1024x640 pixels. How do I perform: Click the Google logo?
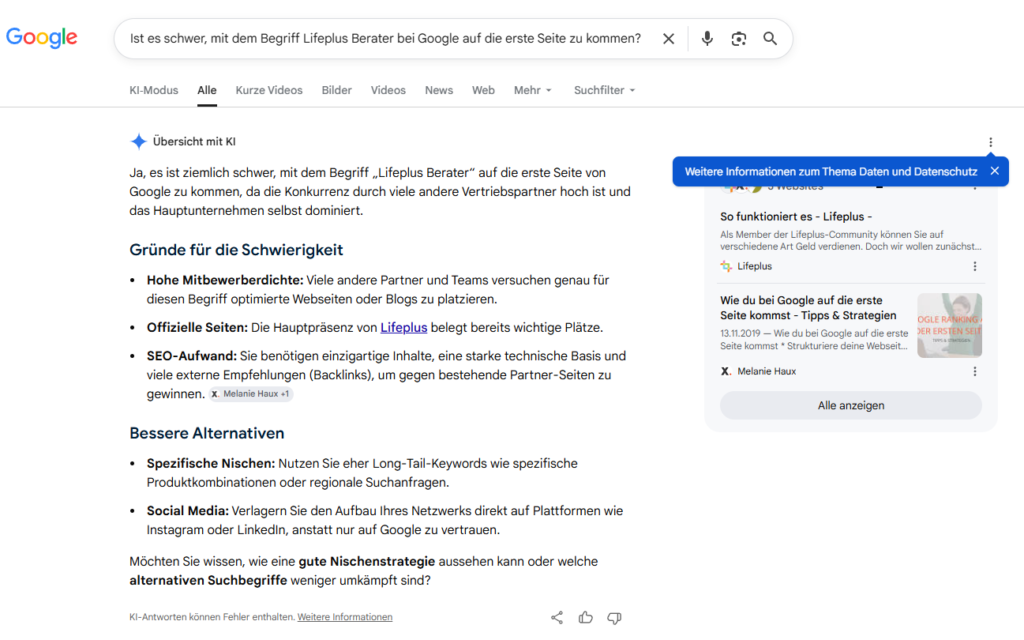coord(42,37)
